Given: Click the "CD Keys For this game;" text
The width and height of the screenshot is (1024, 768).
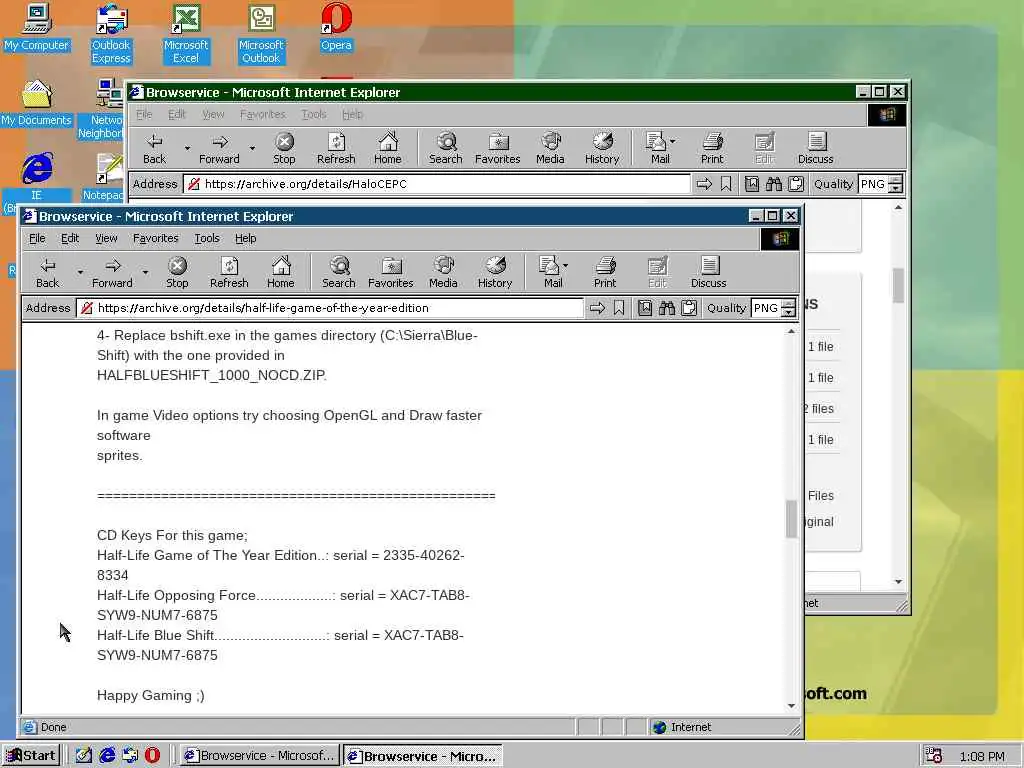Looking at the screenshot, I should (x=172, y=536).
